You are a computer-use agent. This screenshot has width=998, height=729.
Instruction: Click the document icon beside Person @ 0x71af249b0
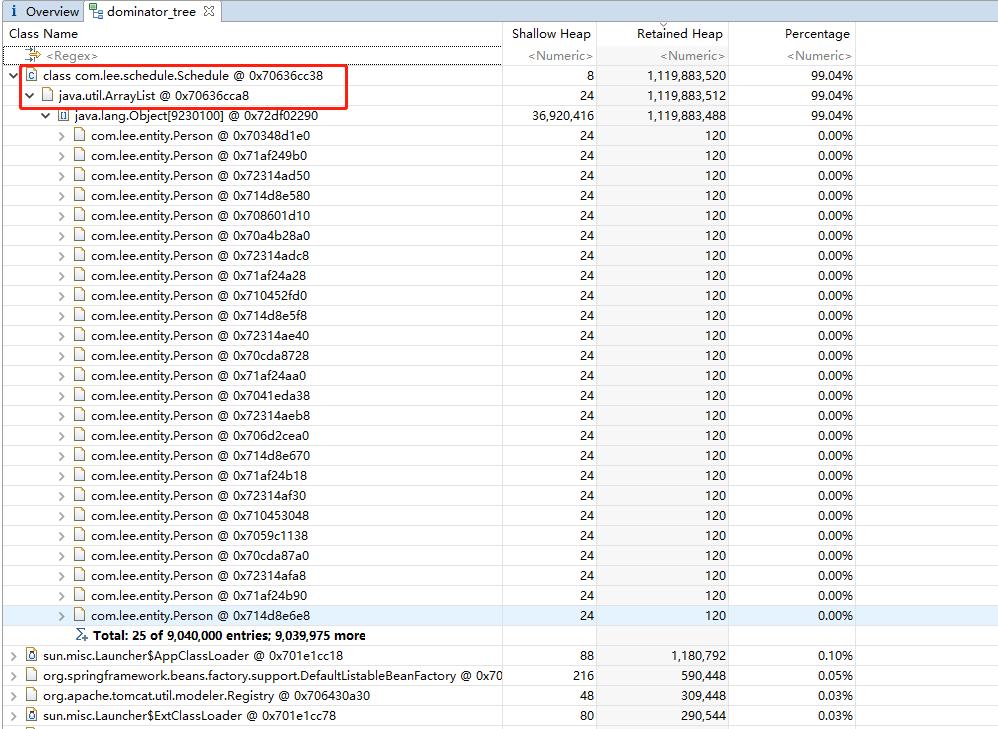click(x=78, y=155)
